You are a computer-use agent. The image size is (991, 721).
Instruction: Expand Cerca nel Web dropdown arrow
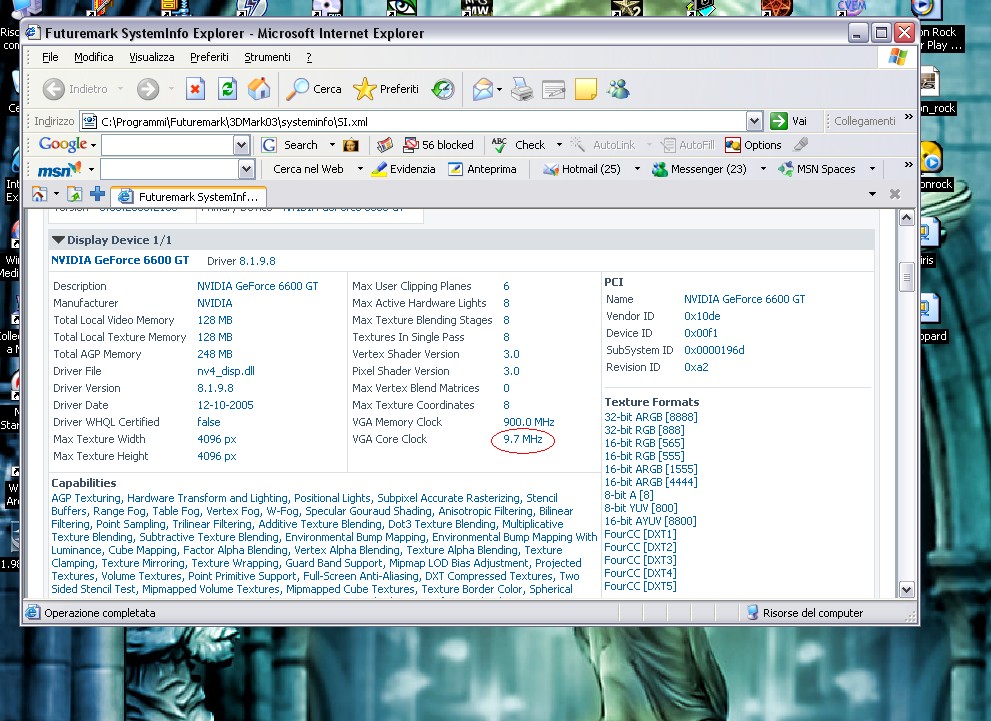[360, 169]
